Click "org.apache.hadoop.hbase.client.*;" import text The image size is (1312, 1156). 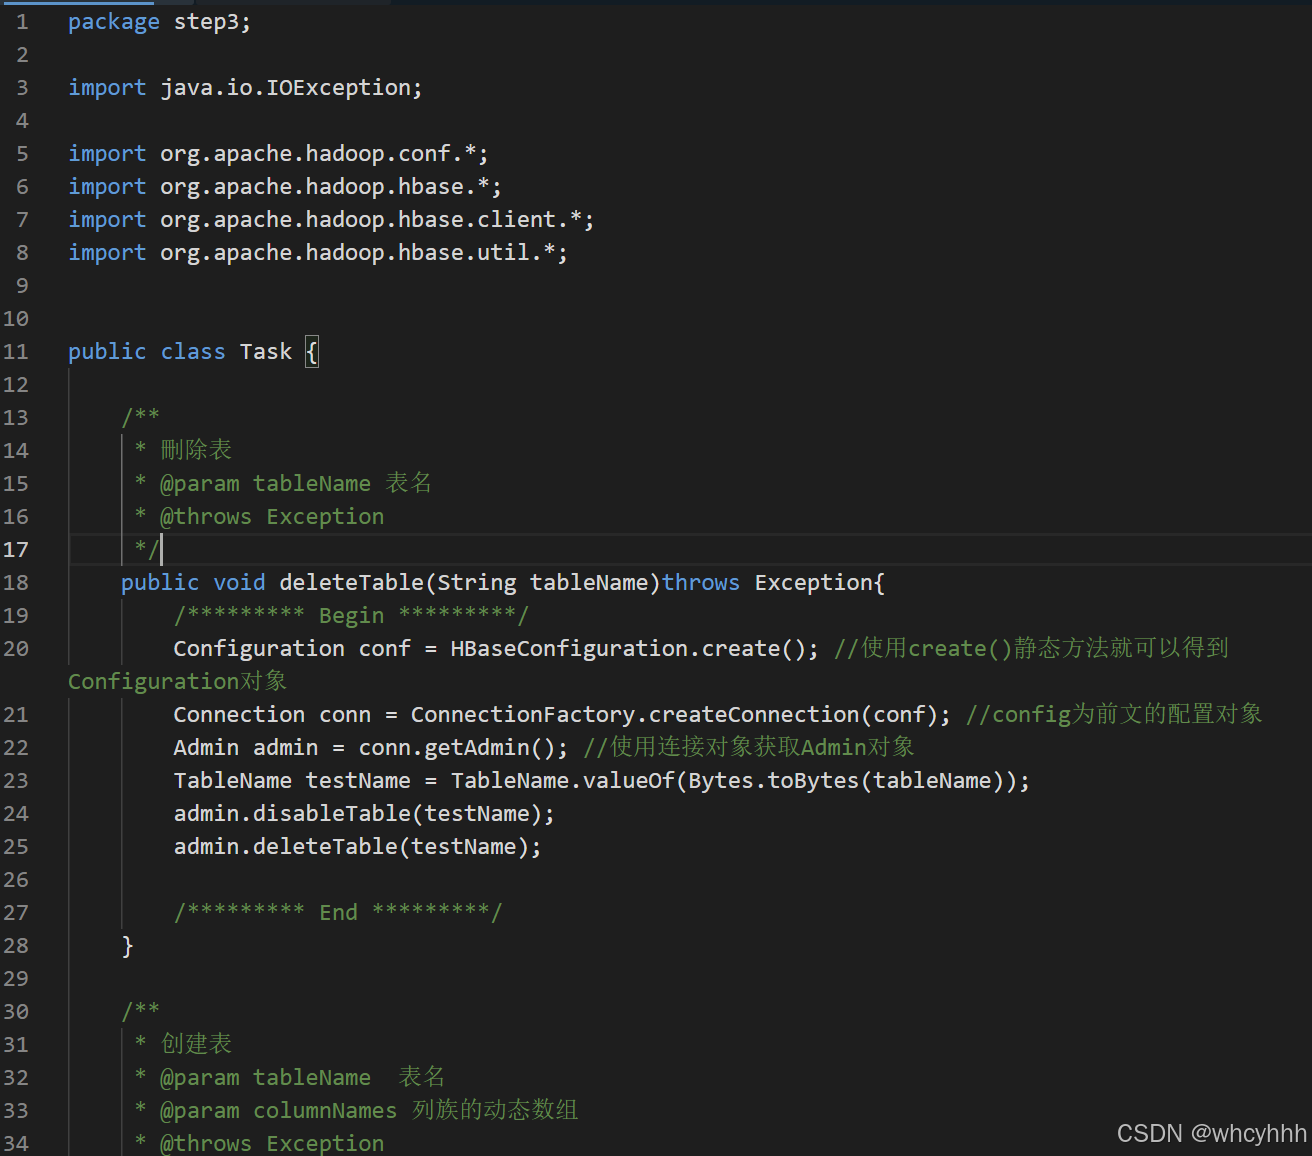coord(377,220)
